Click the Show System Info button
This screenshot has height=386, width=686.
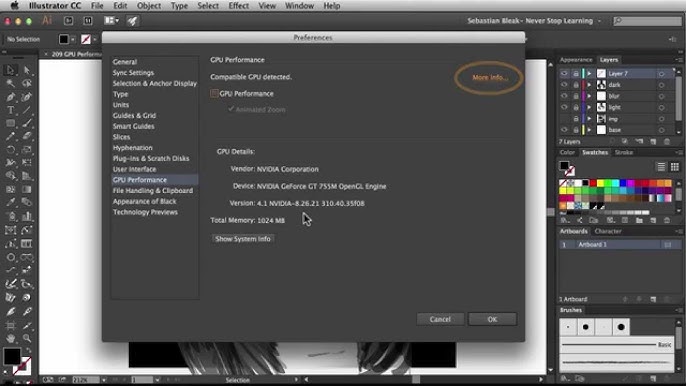coord(243,239)
